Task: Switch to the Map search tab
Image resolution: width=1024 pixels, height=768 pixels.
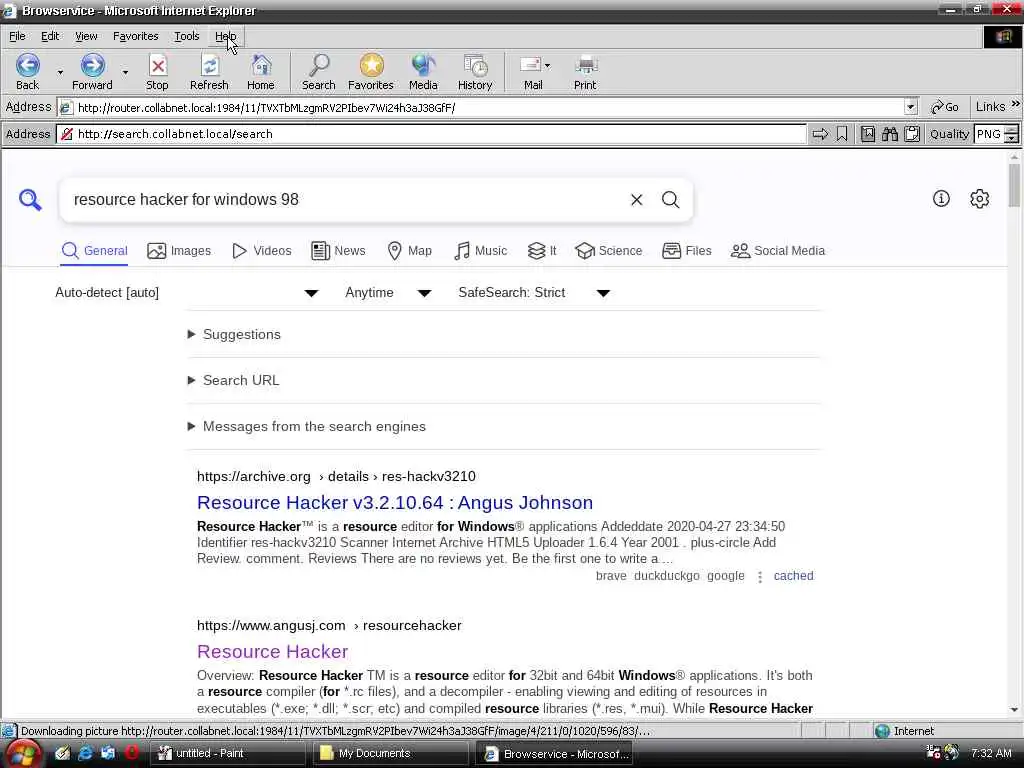Action: [x=409, y=251]
